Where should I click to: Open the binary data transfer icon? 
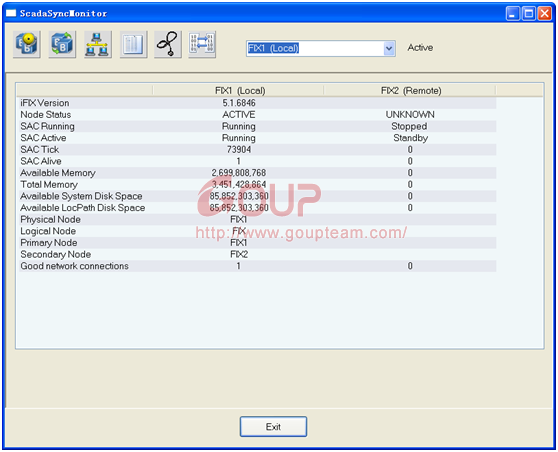[202, 44]
